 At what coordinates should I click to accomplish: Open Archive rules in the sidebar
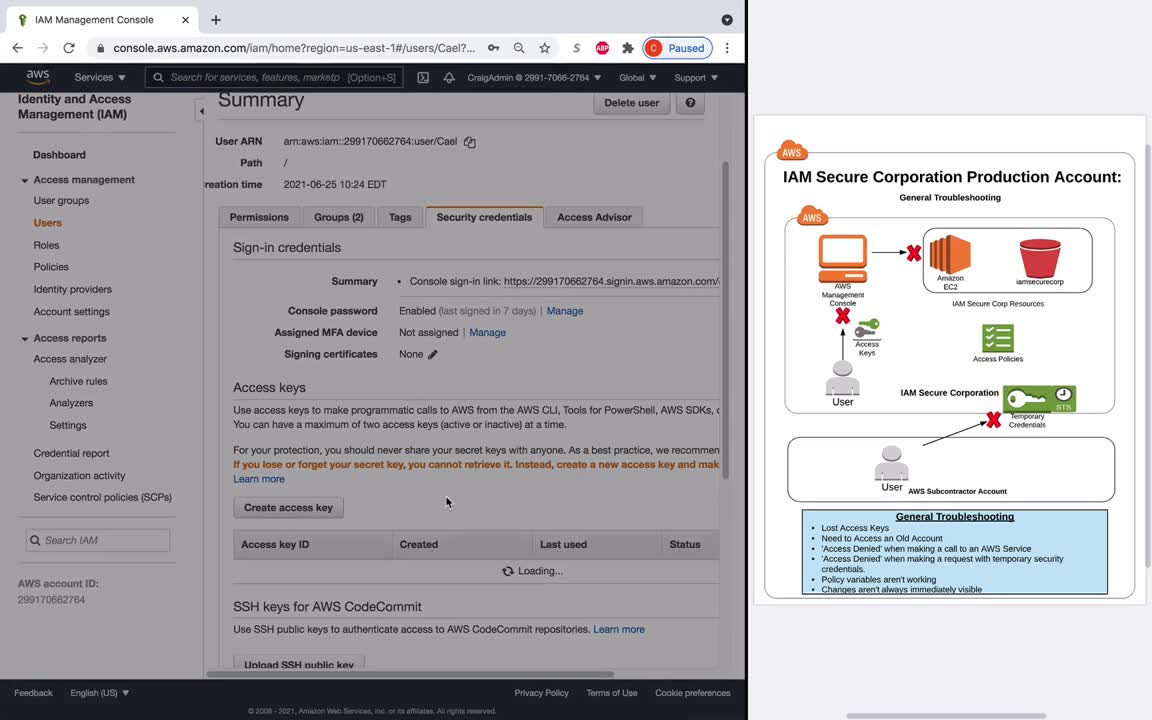78,381
